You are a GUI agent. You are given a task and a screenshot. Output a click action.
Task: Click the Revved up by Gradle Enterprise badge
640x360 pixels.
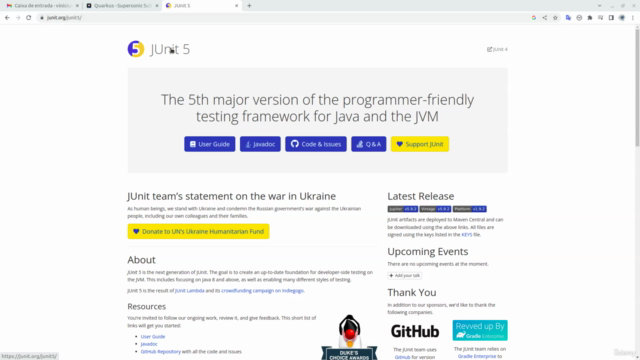point(480,330)
